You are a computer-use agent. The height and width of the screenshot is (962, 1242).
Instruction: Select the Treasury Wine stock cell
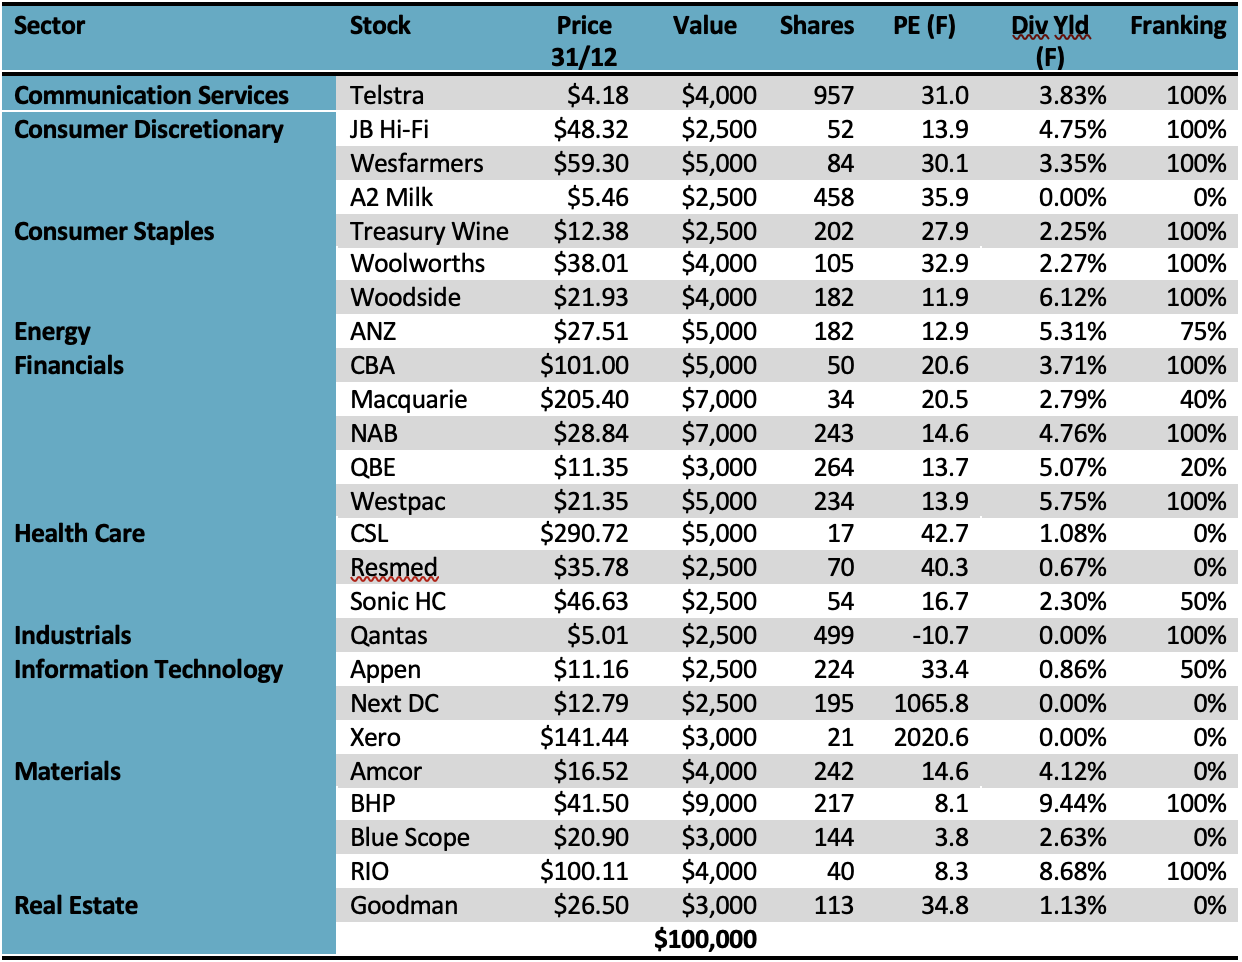[429, 232]
